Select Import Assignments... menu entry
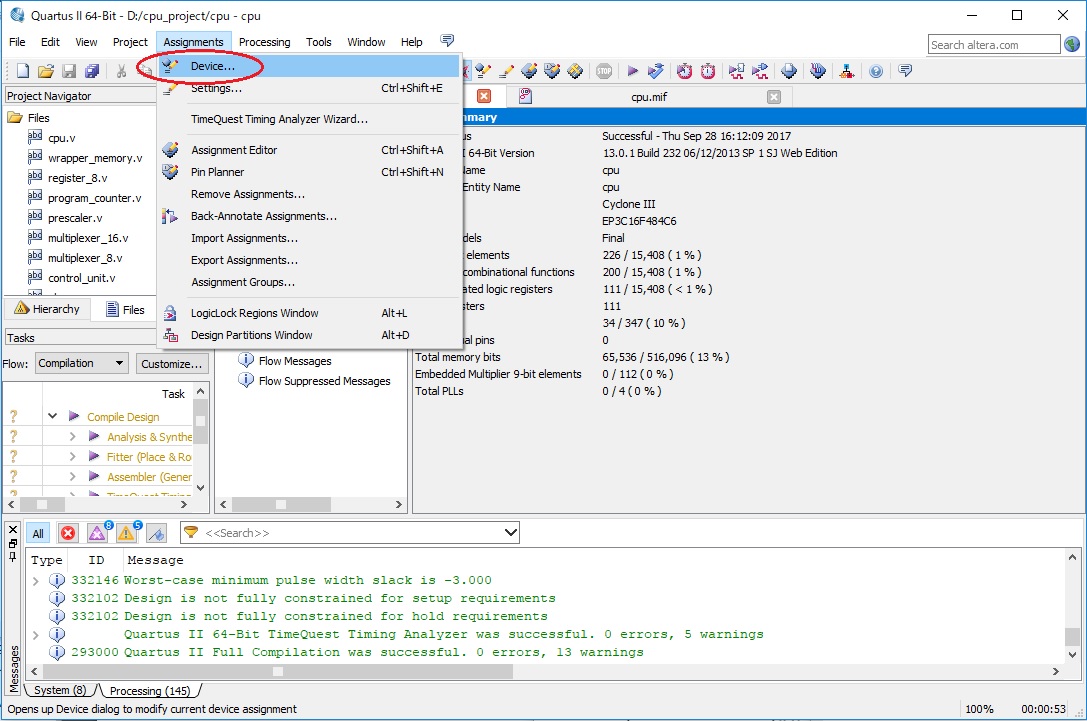 [309, 238]
